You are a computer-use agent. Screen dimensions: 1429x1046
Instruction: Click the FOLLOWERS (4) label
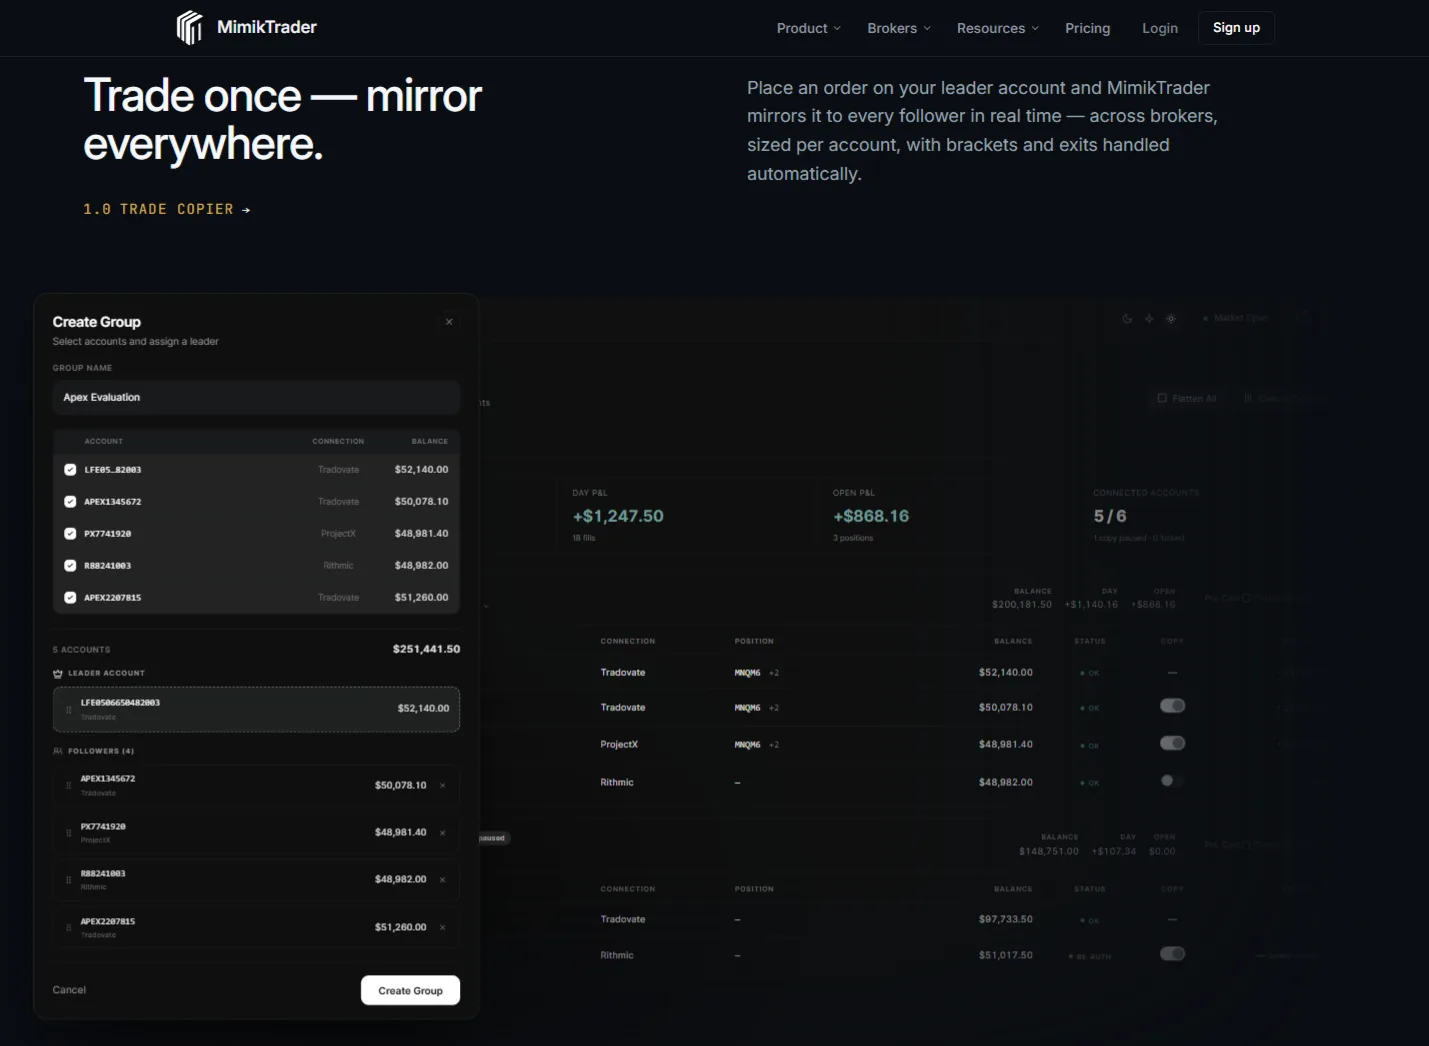[x=101, y=751]
